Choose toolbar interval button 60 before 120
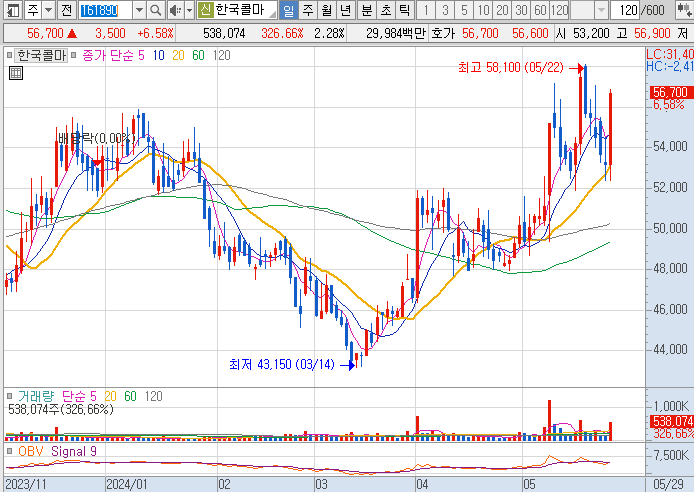 540,10
